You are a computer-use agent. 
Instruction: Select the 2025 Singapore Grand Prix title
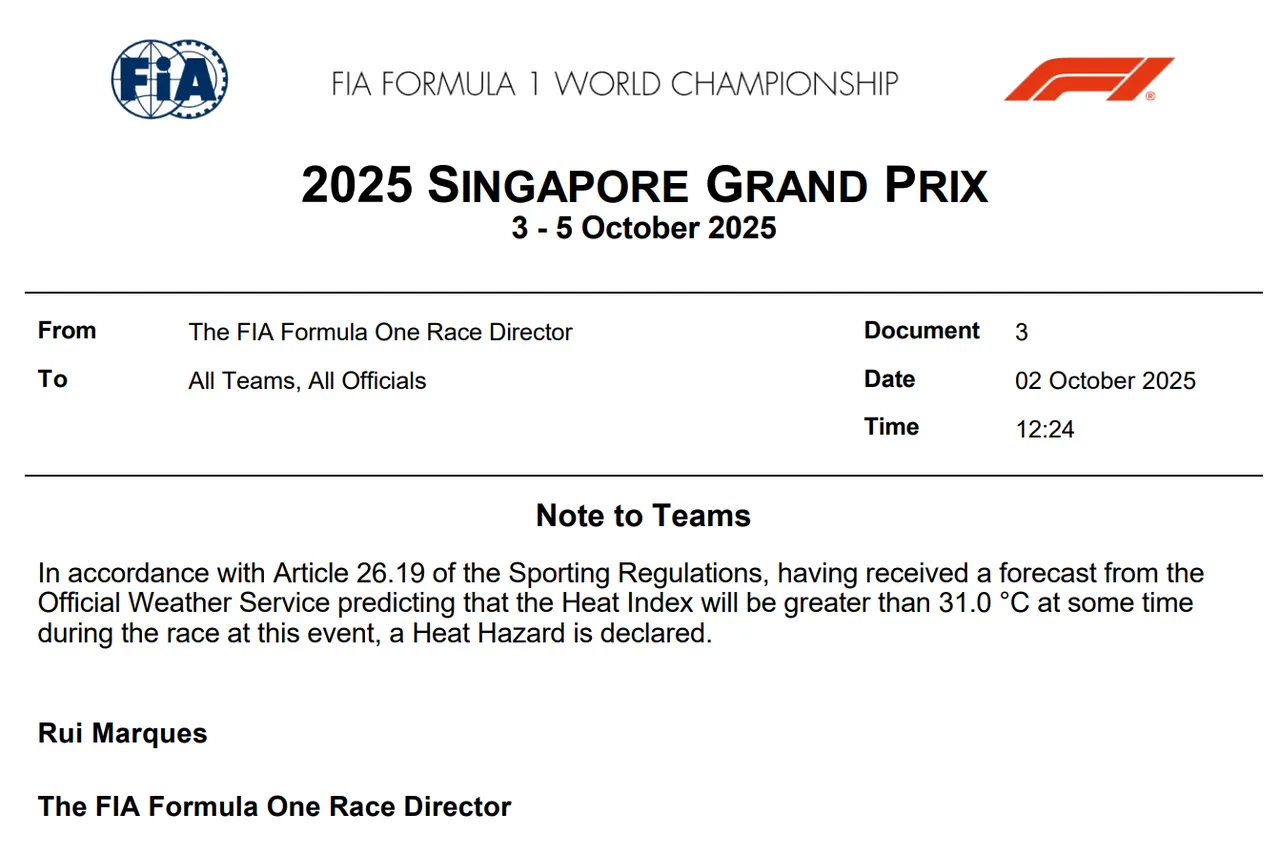pyautogui.click(x=644, y=187)
